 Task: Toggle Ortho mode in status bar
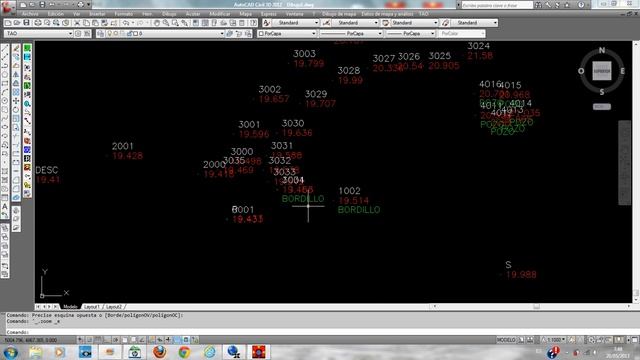[x=107, y=340]
